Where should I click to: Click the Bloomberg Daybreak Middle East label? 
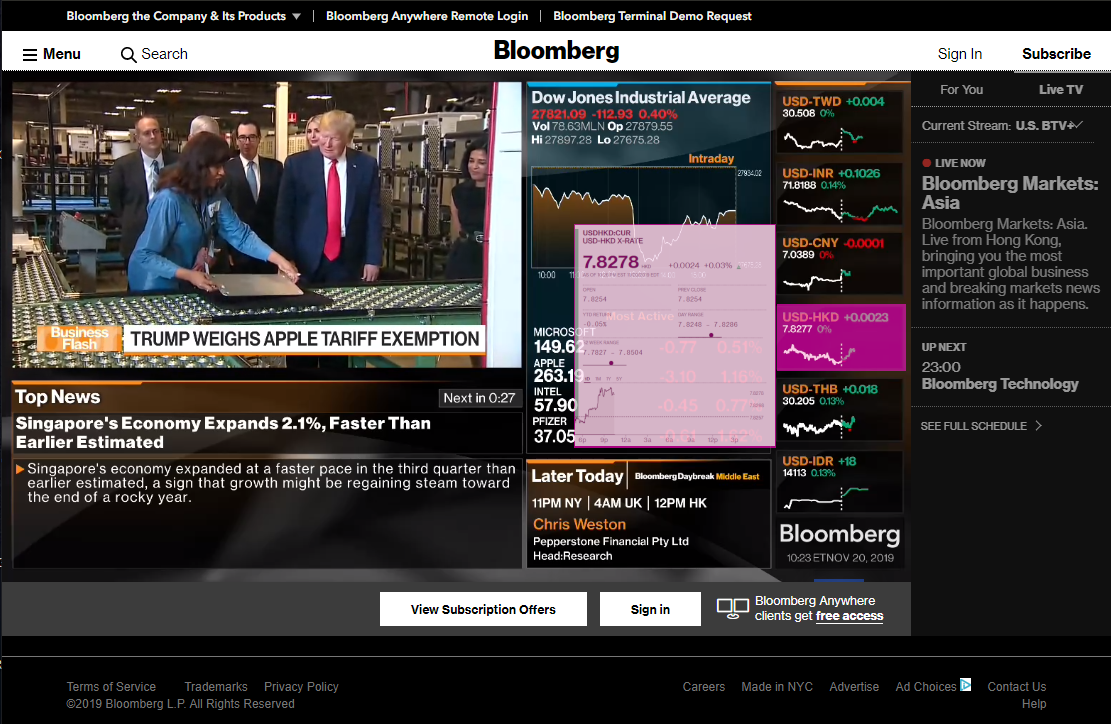(697, 476)
